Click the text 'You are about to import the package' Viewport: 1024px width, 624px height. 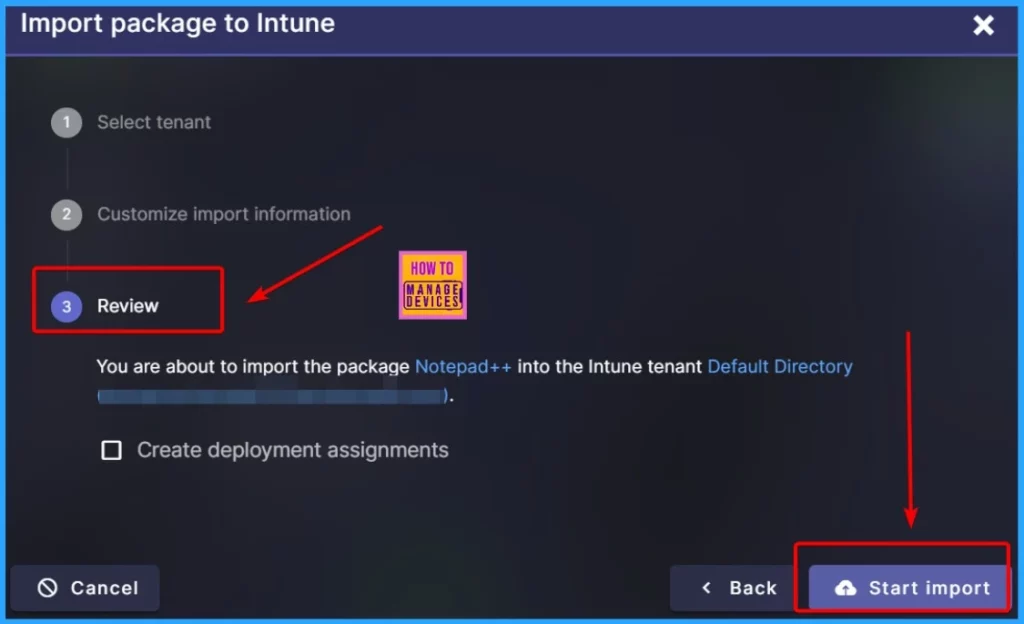click(253, 367)
